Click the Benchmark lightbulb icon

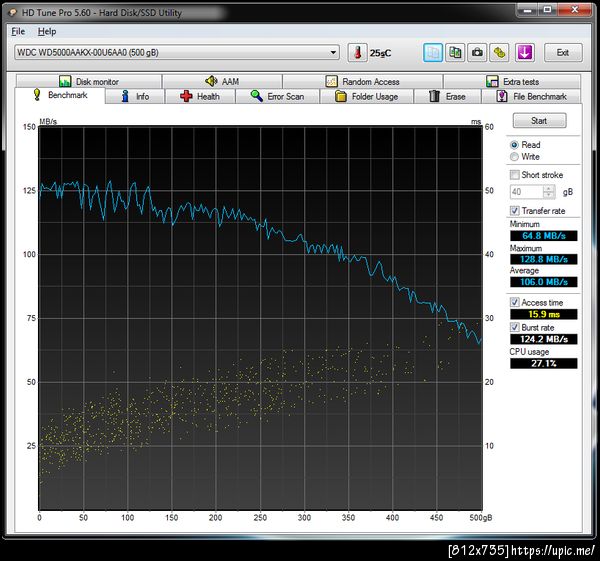37,95
